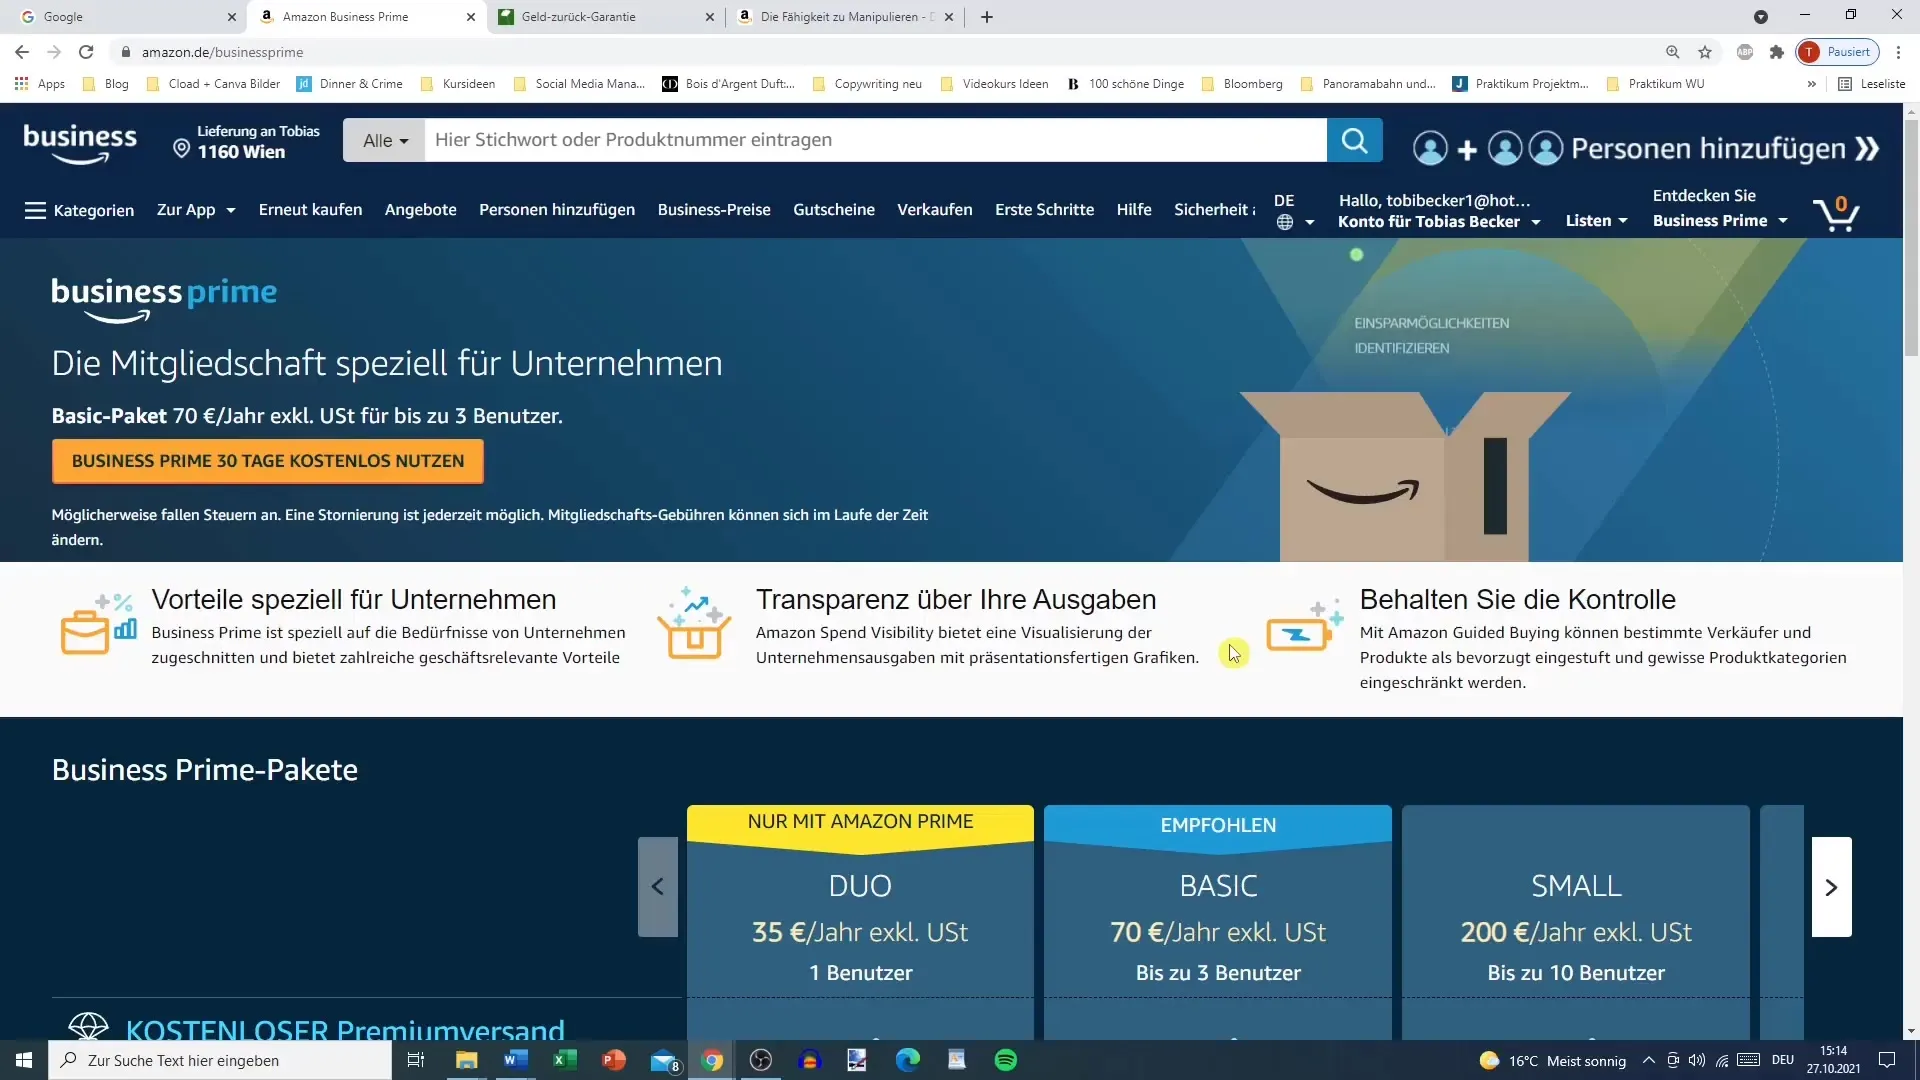This screenshot has width=1920, height=1080.
Task: Close the Amazon Business Prime tab
Action: click(x=471, y=17)
